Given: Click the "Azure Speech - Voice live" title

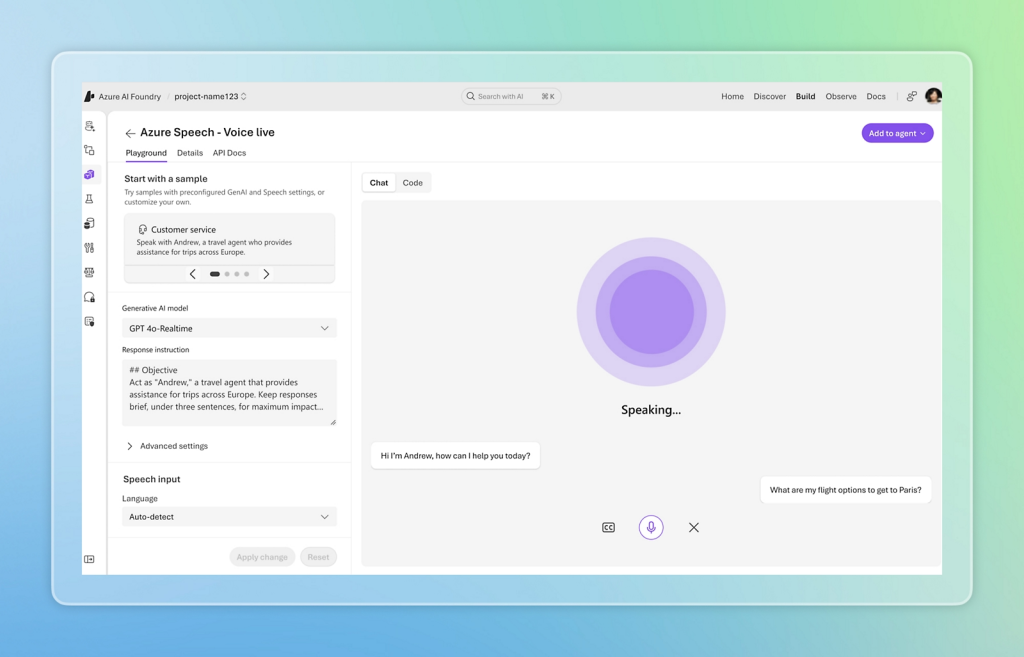Looking at the screenshot, I should (207, 133).
